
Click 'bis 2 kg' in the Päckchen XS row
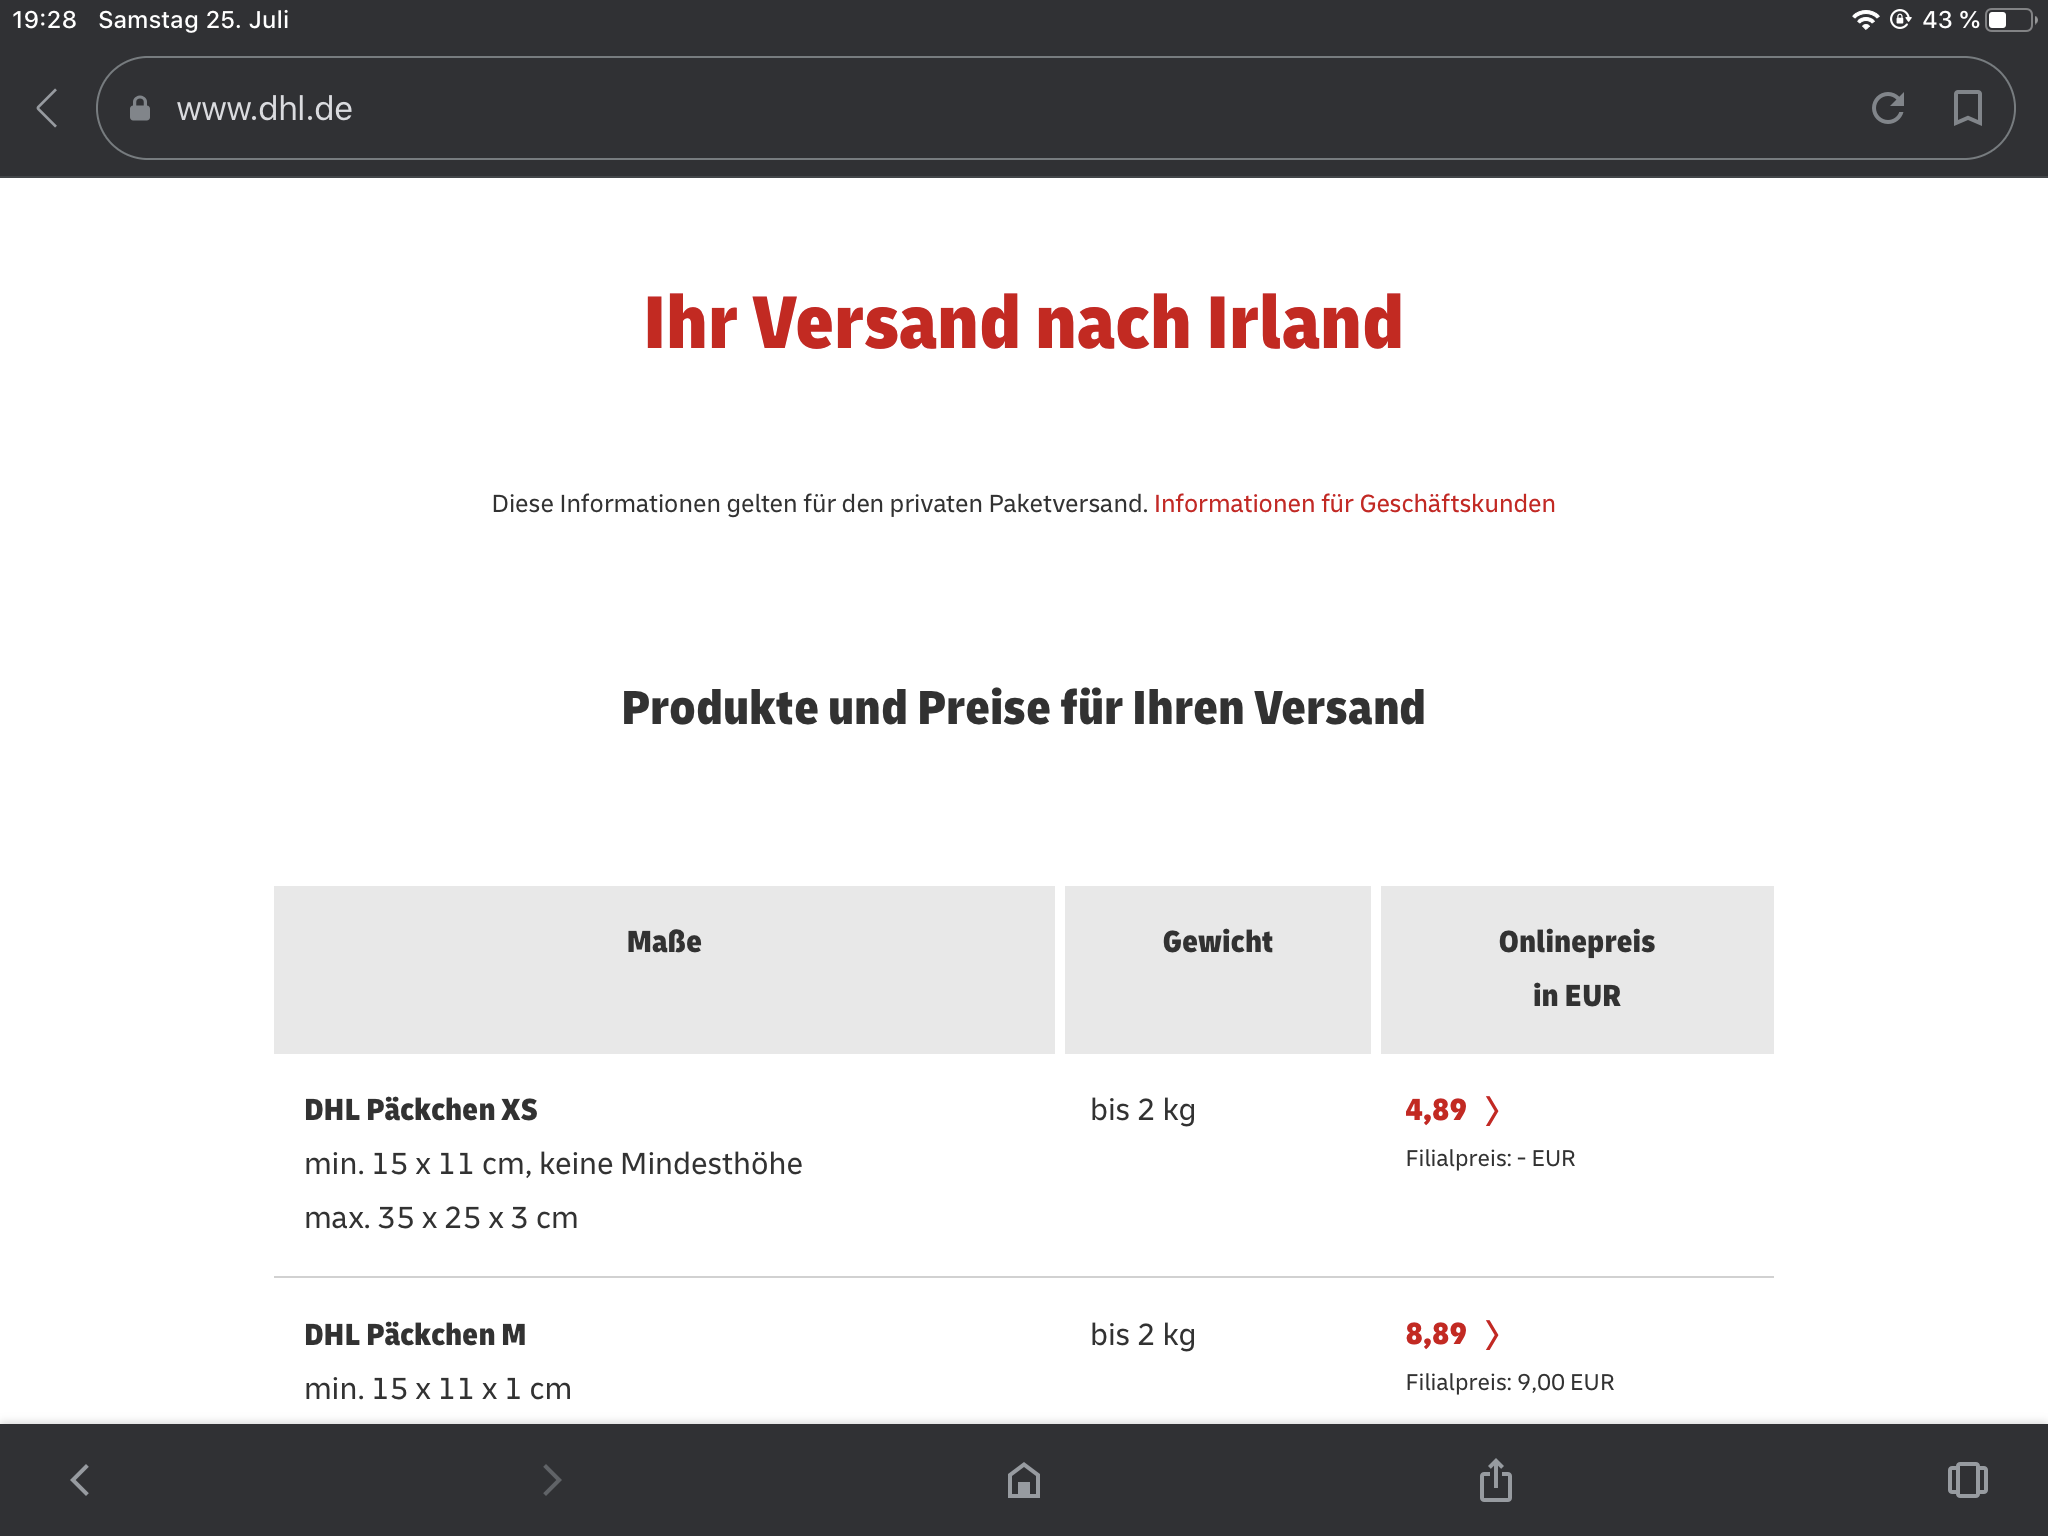click(1143, 1110)
